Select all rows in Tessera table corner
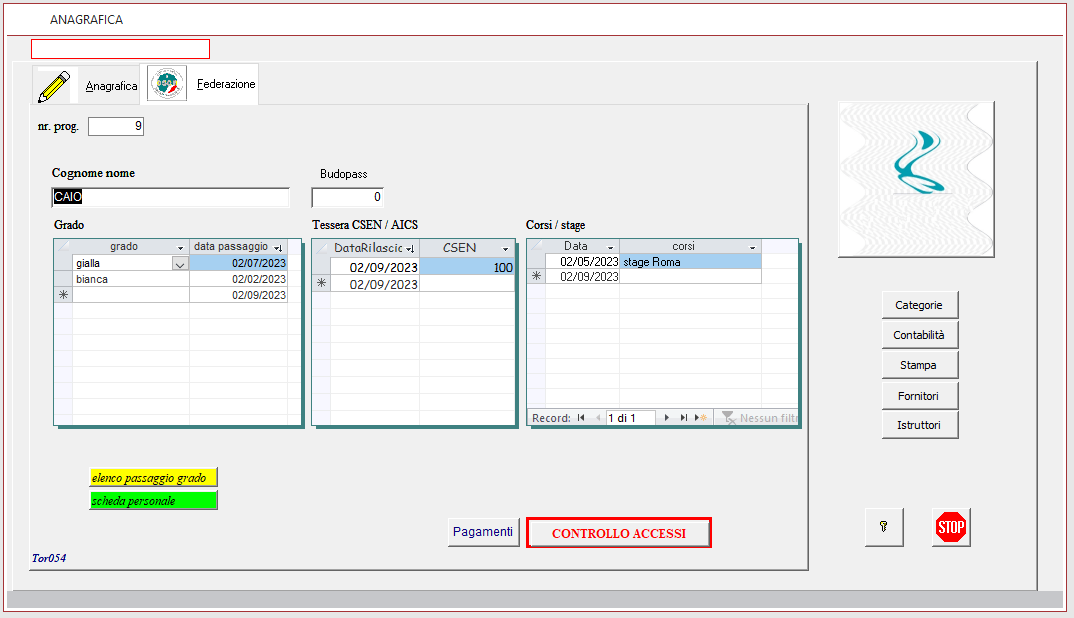This screenshot has width=1074, height=618. (321, 247)
